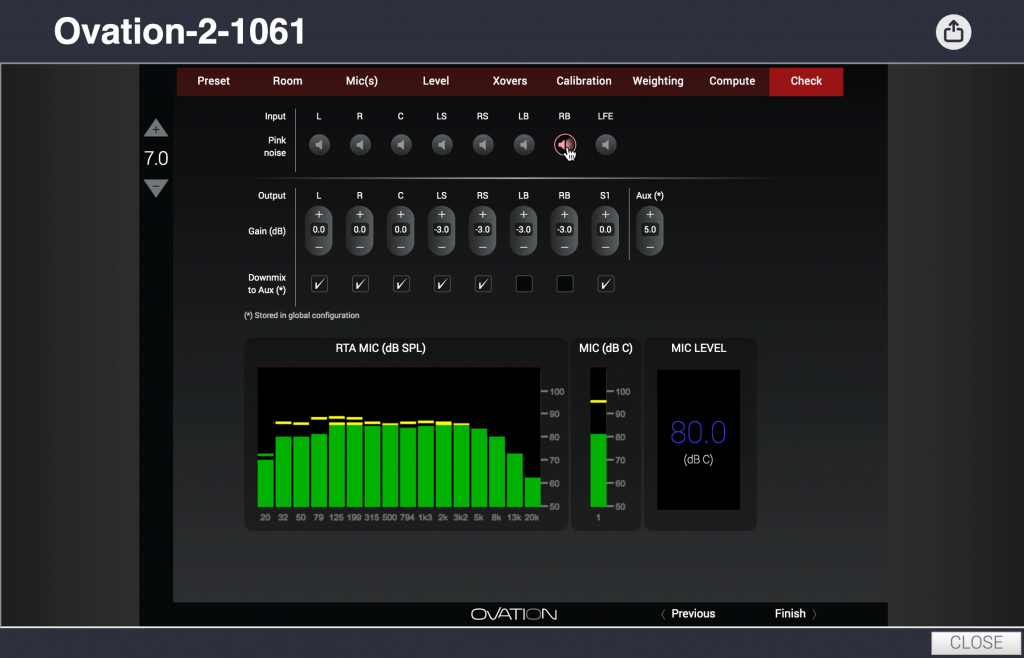Play pink noise on input C
Viewport: 1024px width, 658px height.
(x=401, y=144)
